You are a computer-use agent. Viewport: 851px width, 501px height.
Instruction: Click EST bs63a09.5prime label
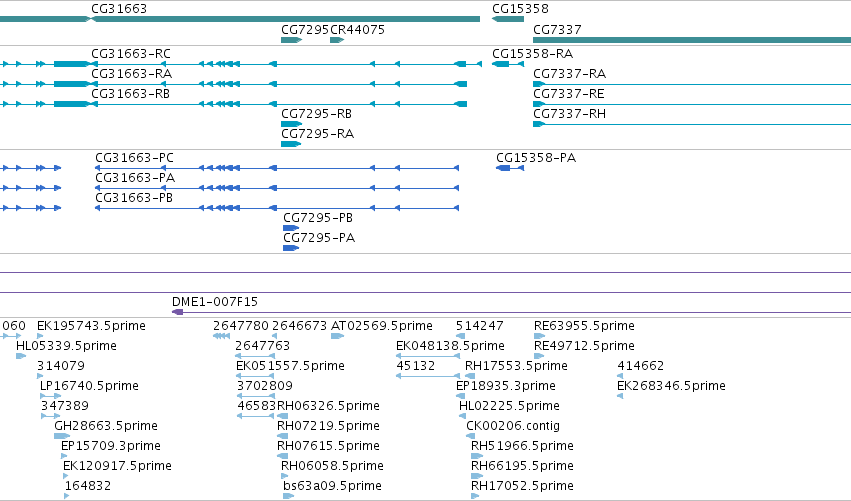pyautogui.click(x=332, y=486)
